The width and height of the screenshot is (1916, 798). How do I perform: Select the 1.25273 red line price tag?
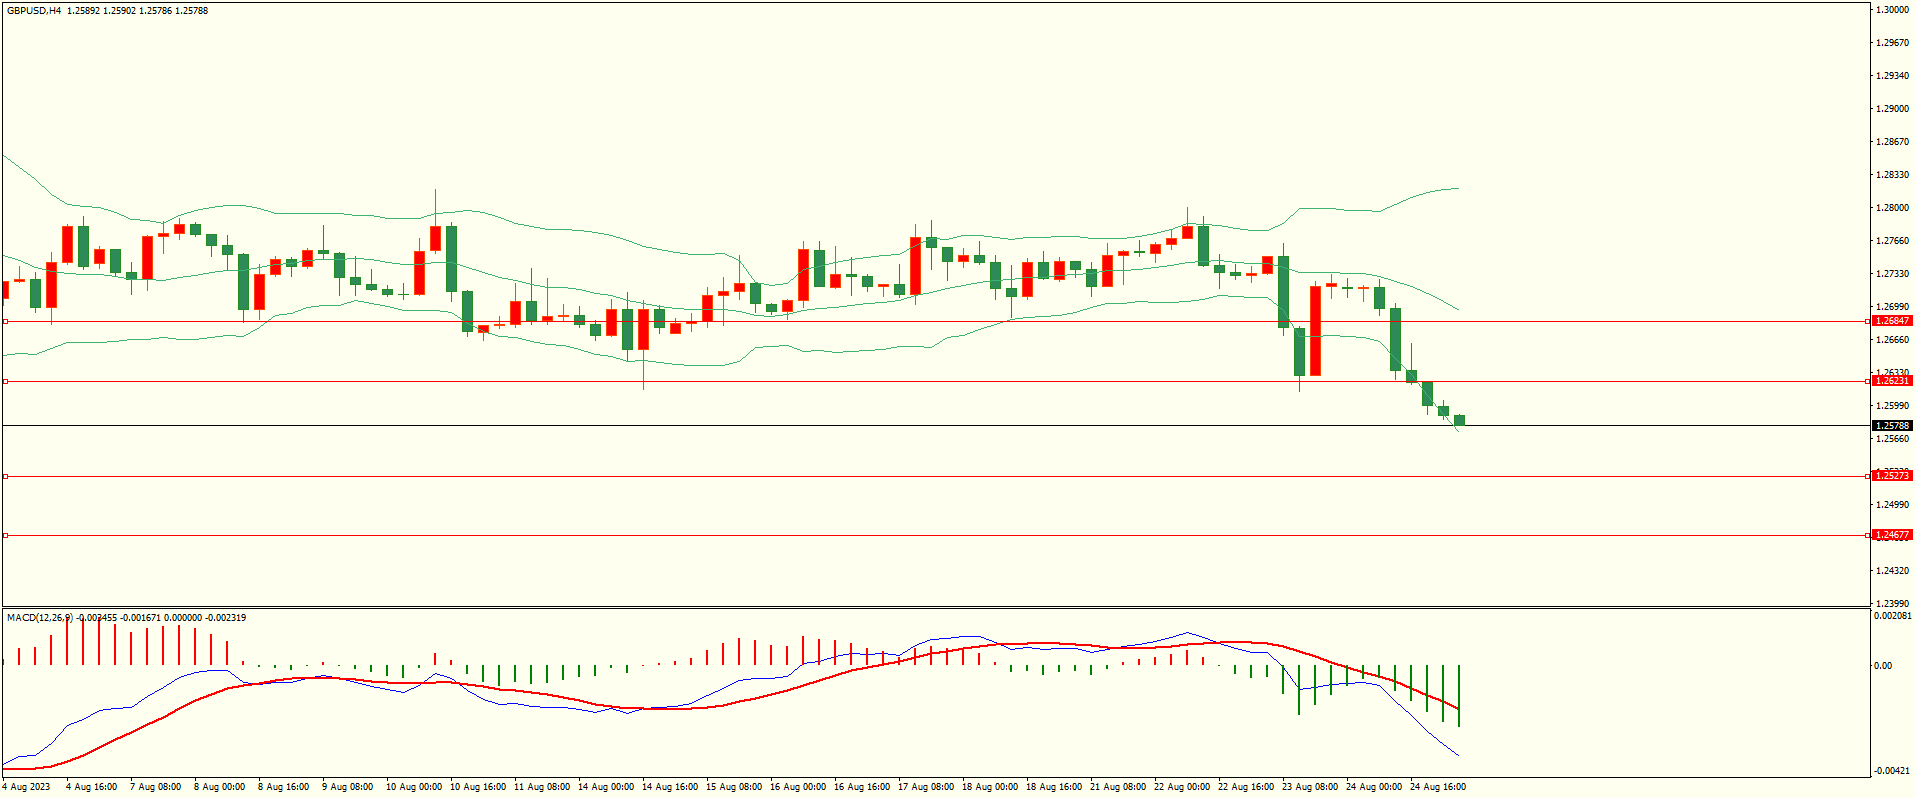1891,476
